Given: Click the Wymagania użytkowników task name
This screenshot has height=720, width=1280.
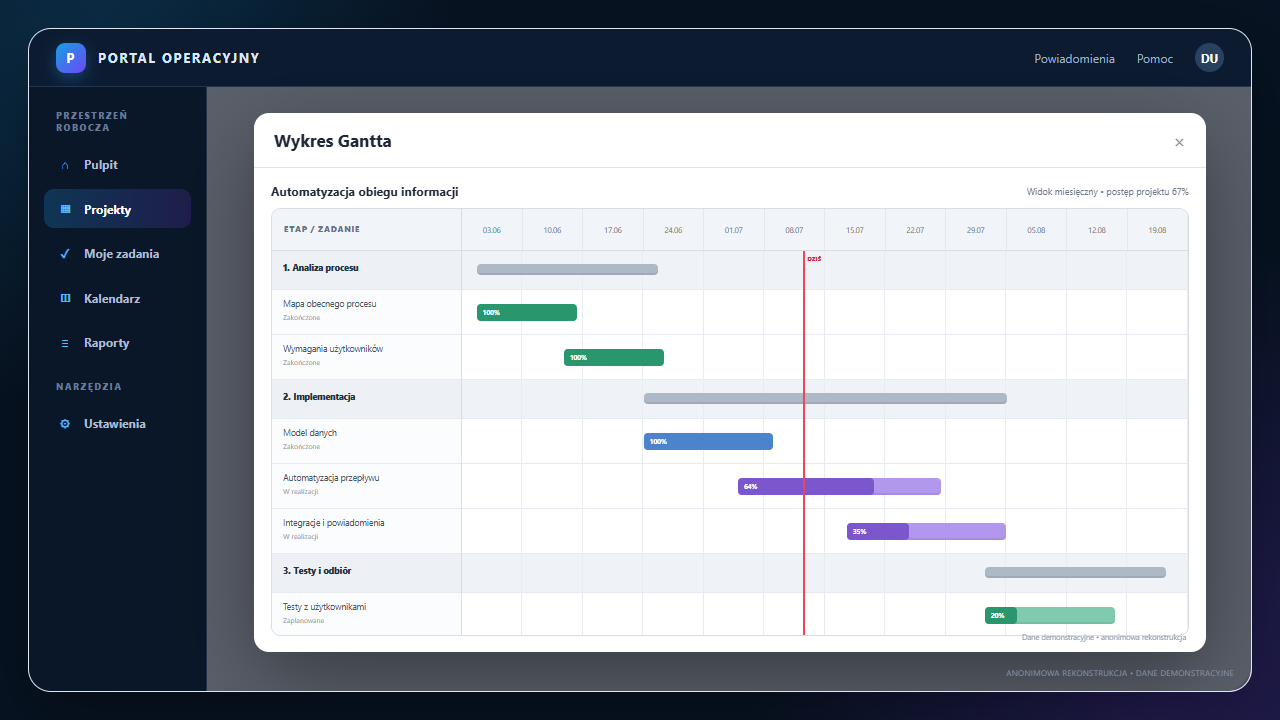Looking at the screenshot, I should (x=333, y=348).
